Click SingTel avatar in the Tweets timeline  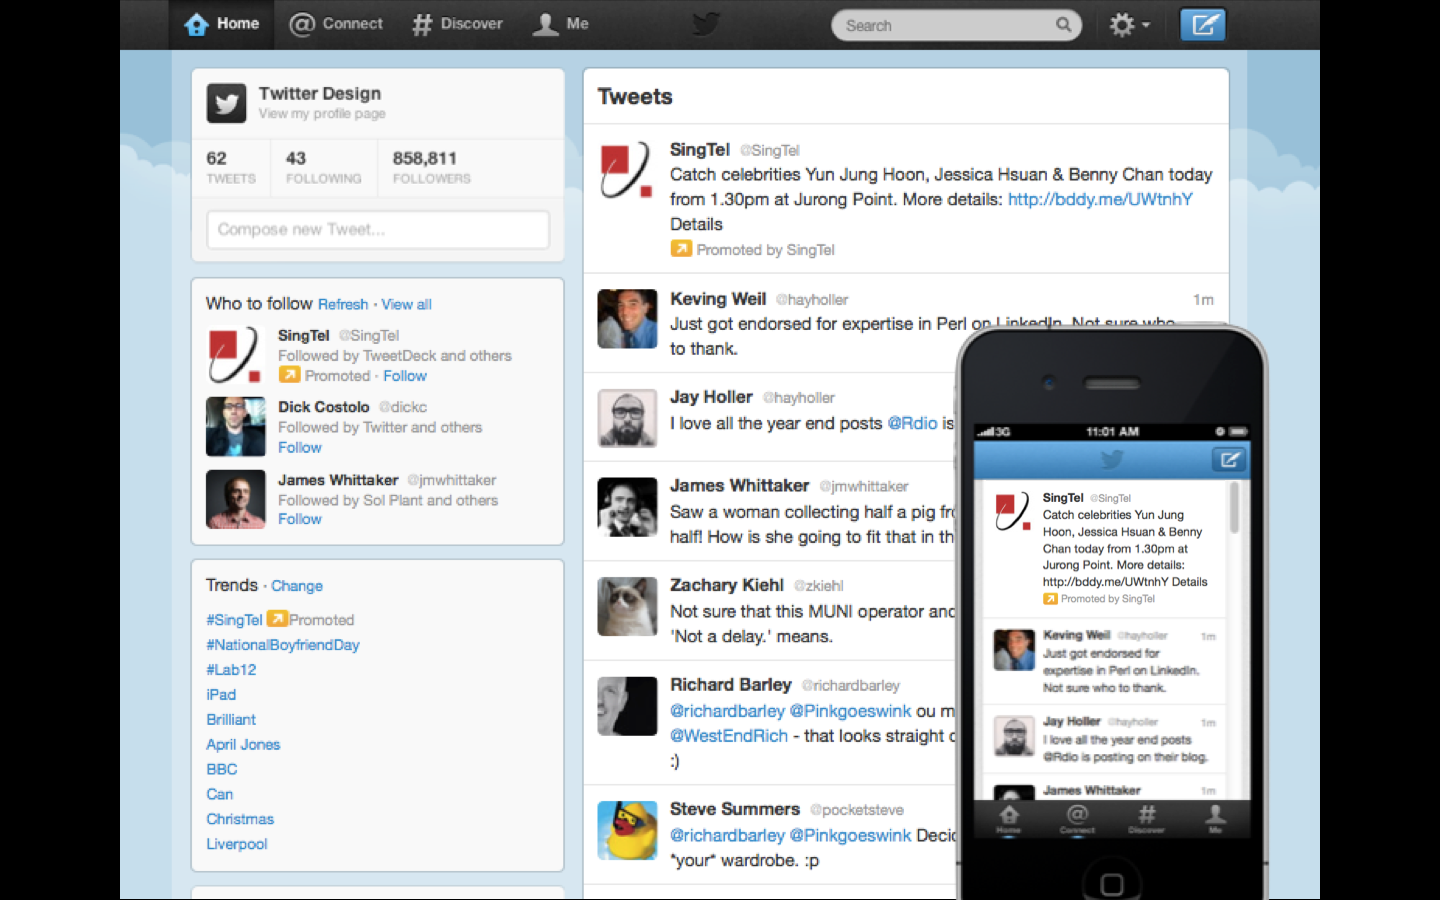coord(627,170)
